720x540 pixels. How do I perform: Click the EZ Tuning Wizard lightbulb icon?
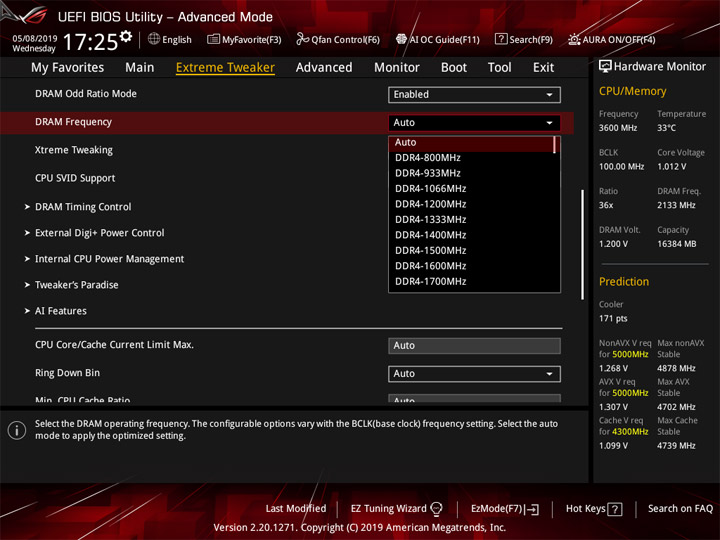click(436, 509)
